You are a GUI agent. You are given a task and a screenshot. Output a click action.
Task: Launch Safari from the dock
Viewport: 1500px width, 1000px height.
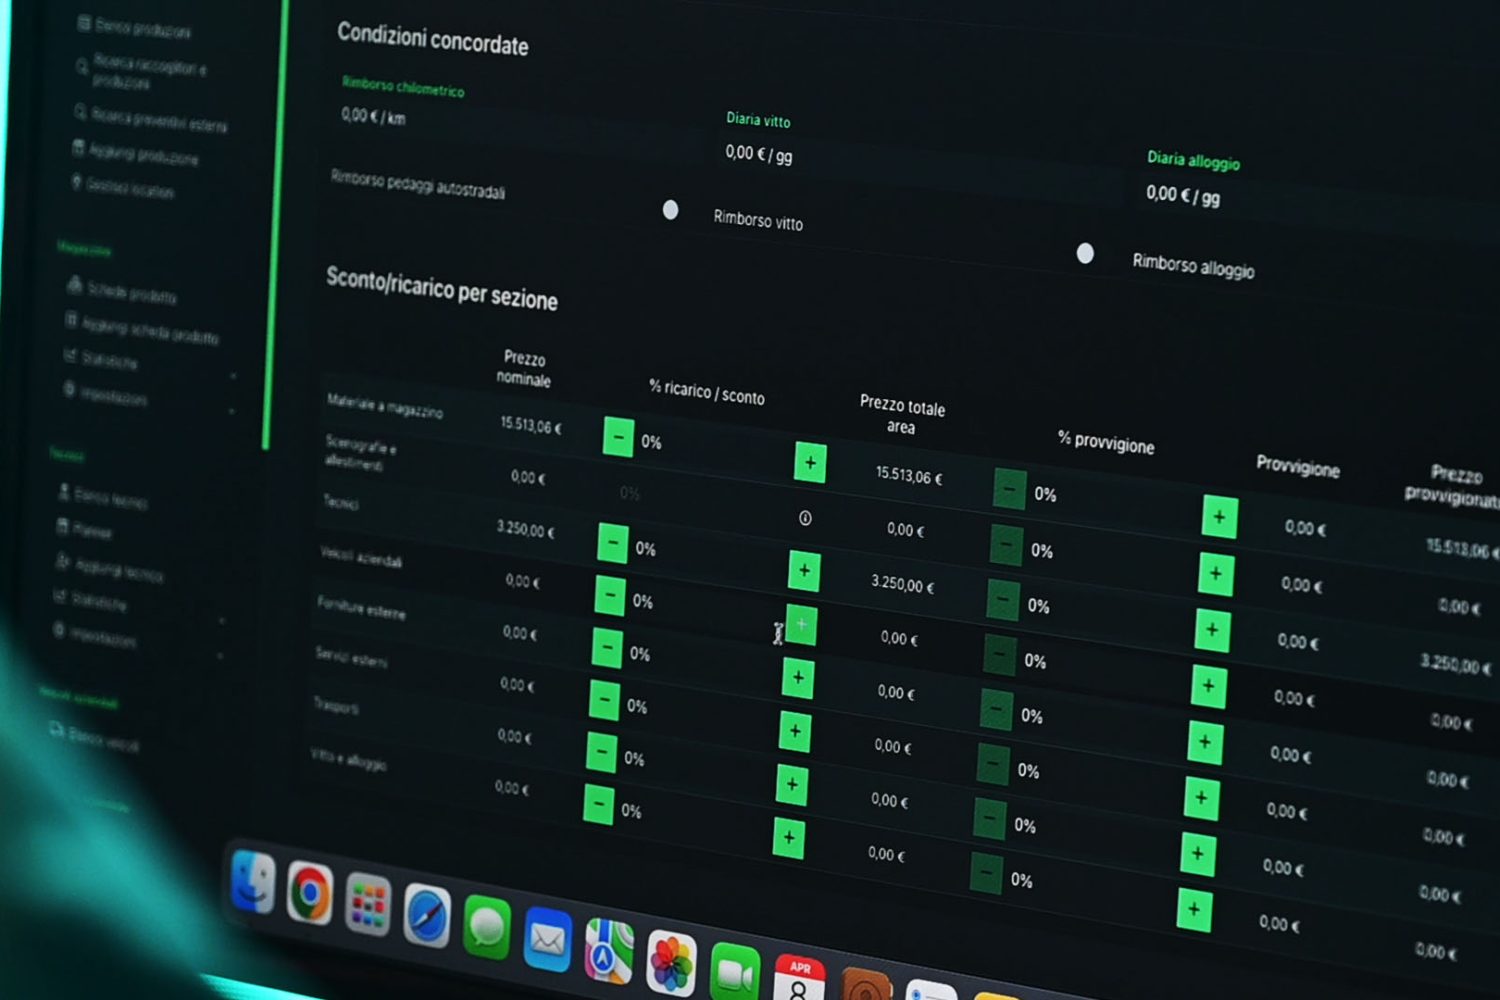(x=427, y=916)
